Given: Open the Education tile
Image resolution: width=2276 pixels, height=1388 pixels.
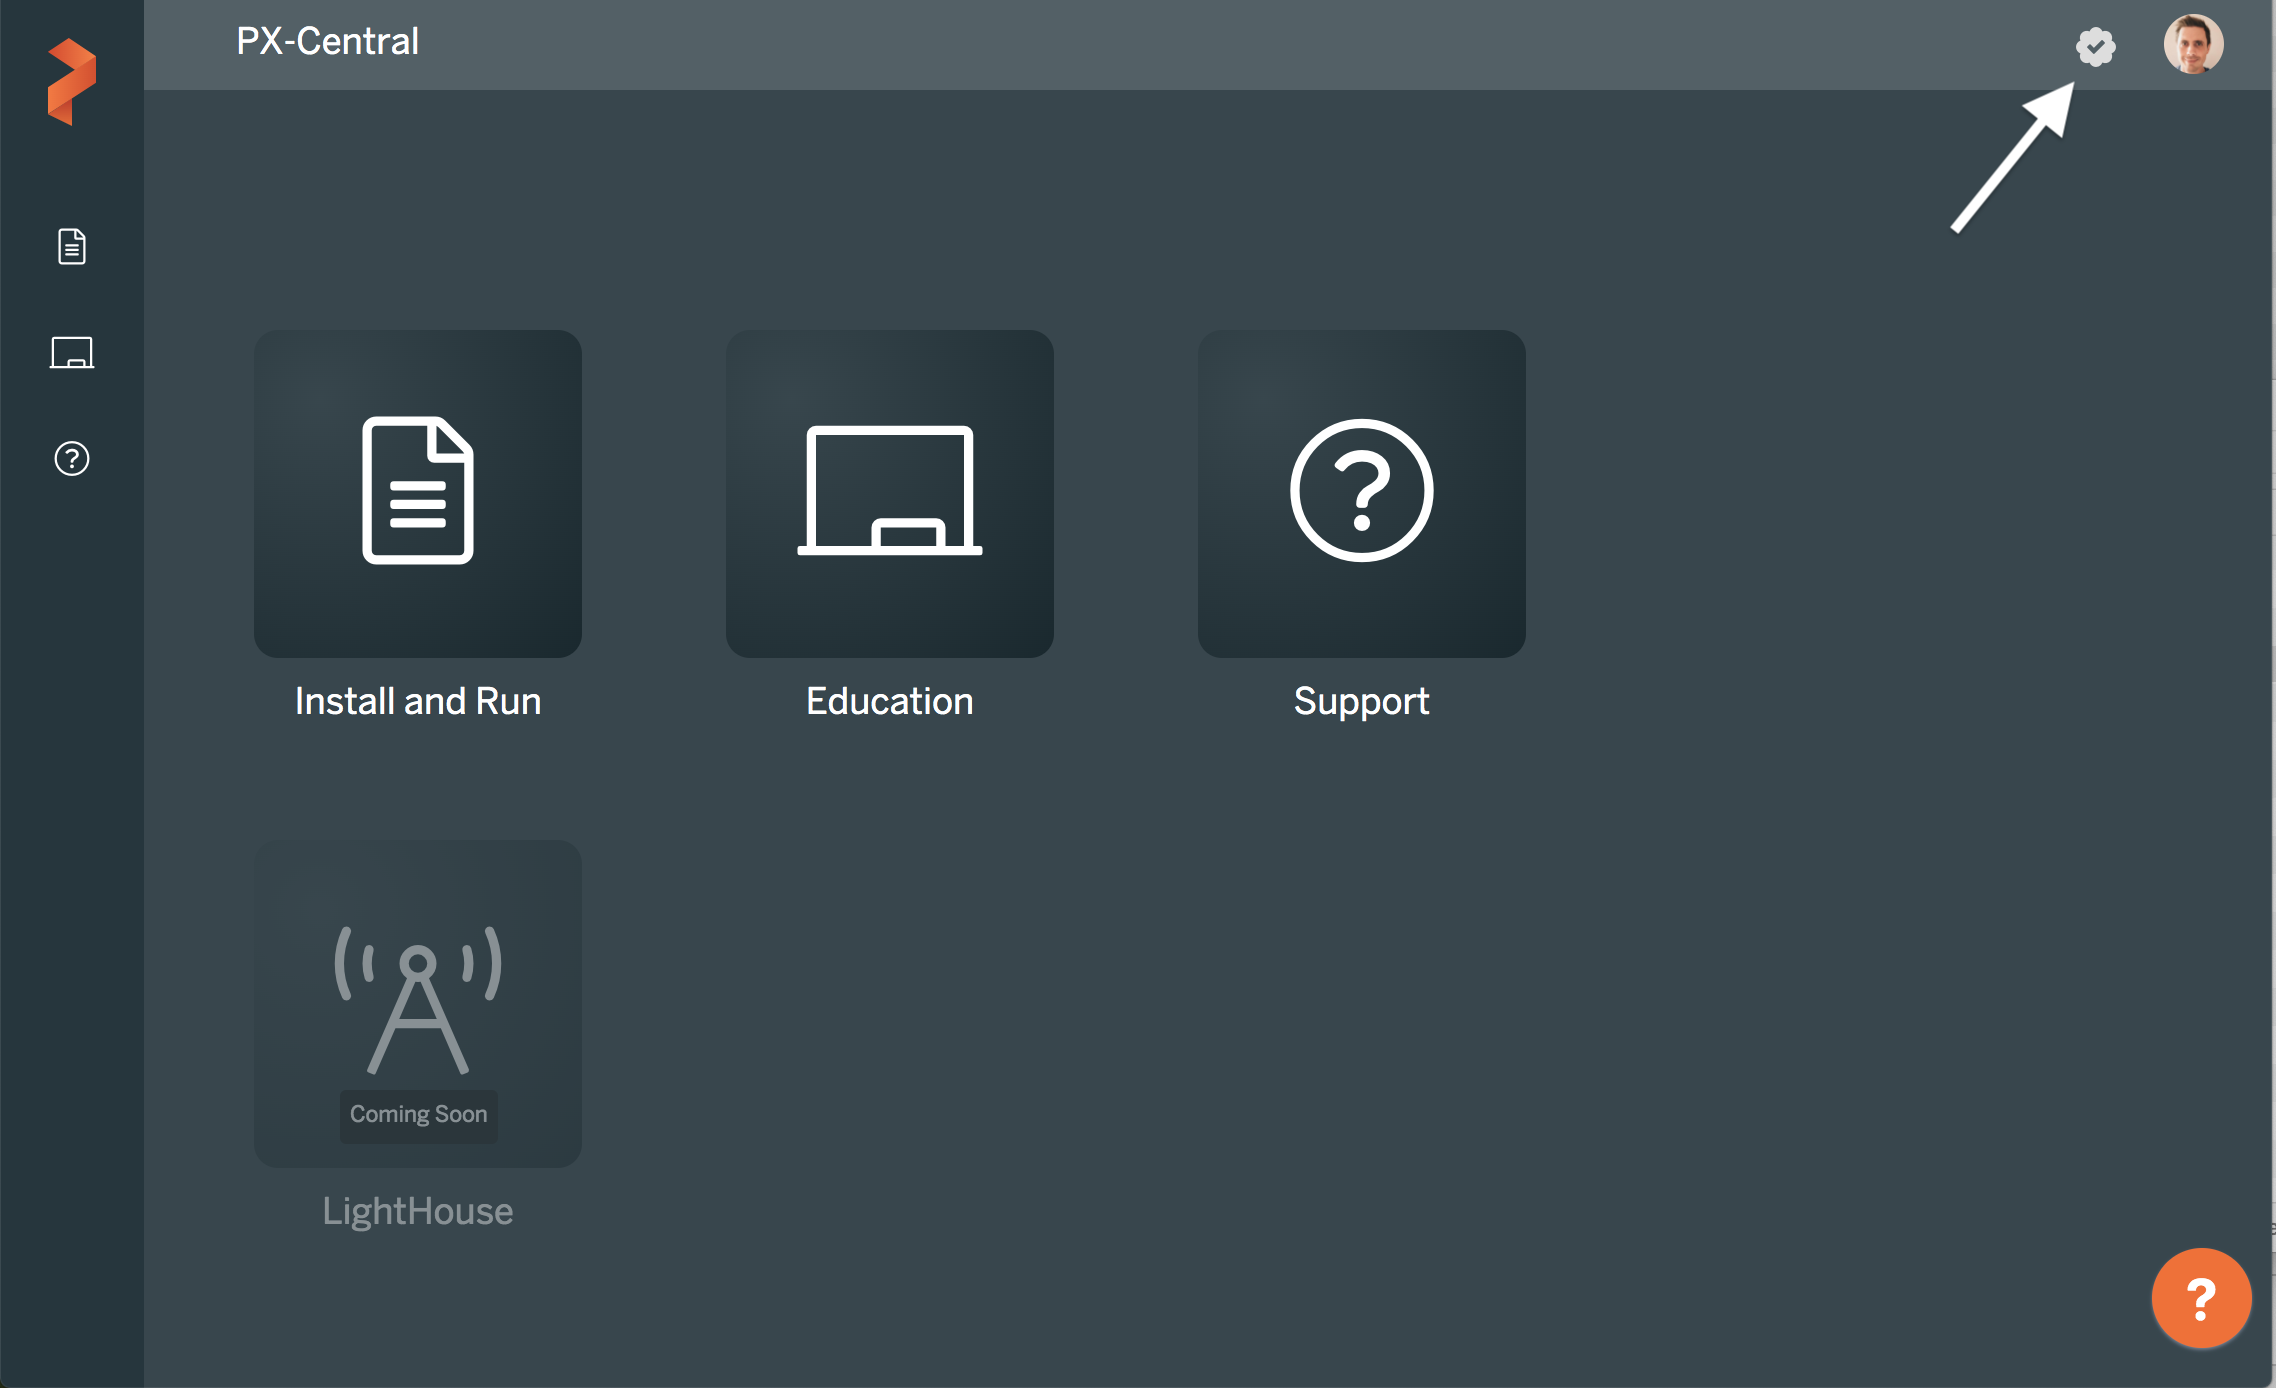Looking at the screenshot, I should coord(888,491).
